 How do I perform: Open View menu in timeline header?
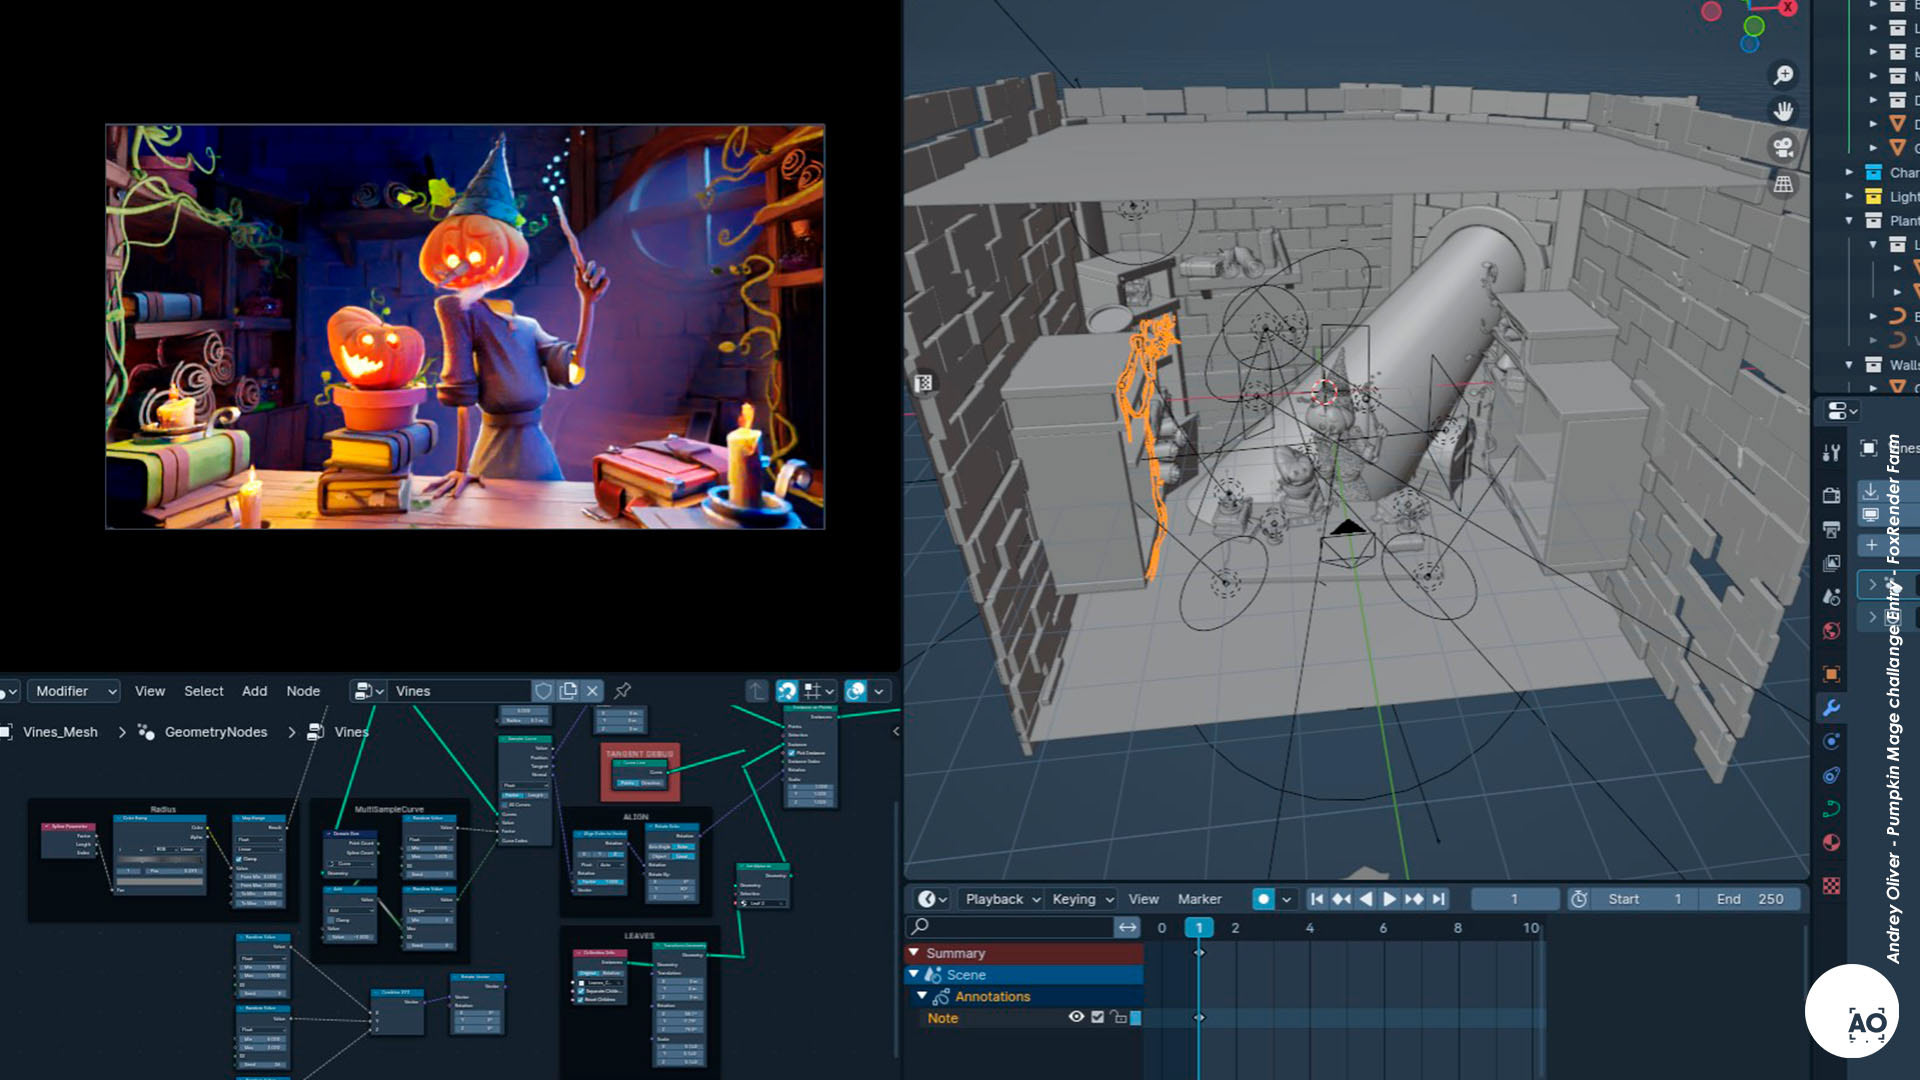pos(1143,899)
